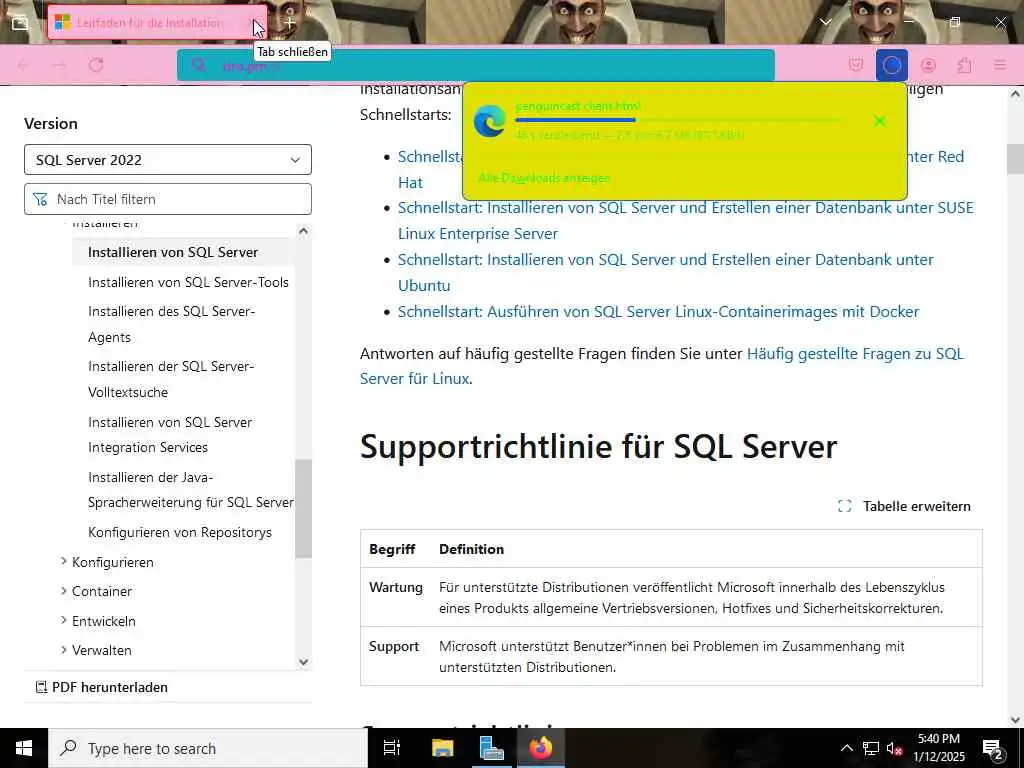Open File Explorer from the taskbar
This screenshot has height=768, width=1024.
(442, 748)
